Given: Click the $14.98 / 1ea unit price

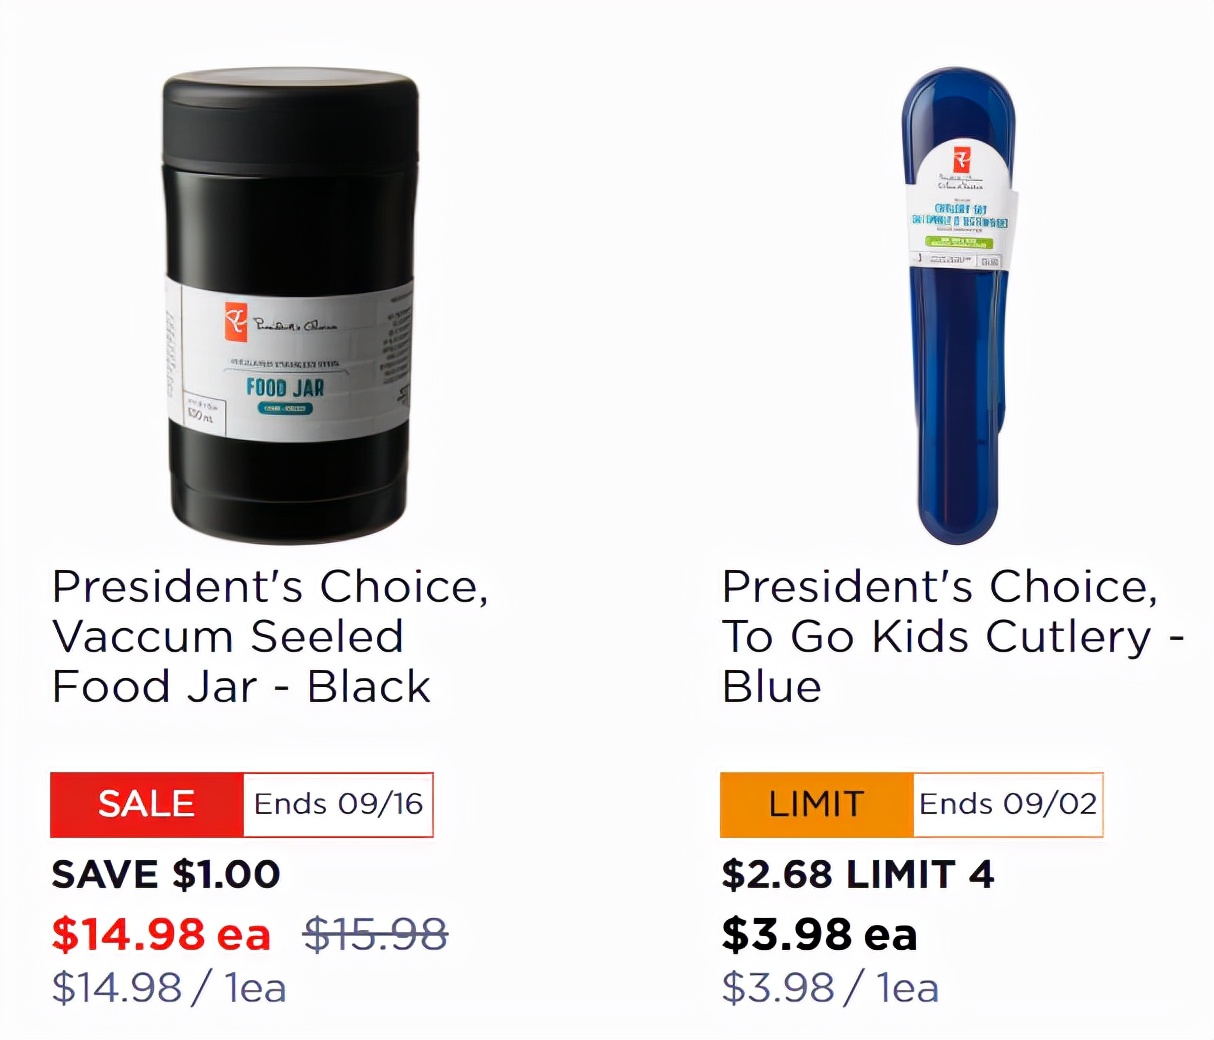Looking at the screenshot, I should tap(169, 988).
